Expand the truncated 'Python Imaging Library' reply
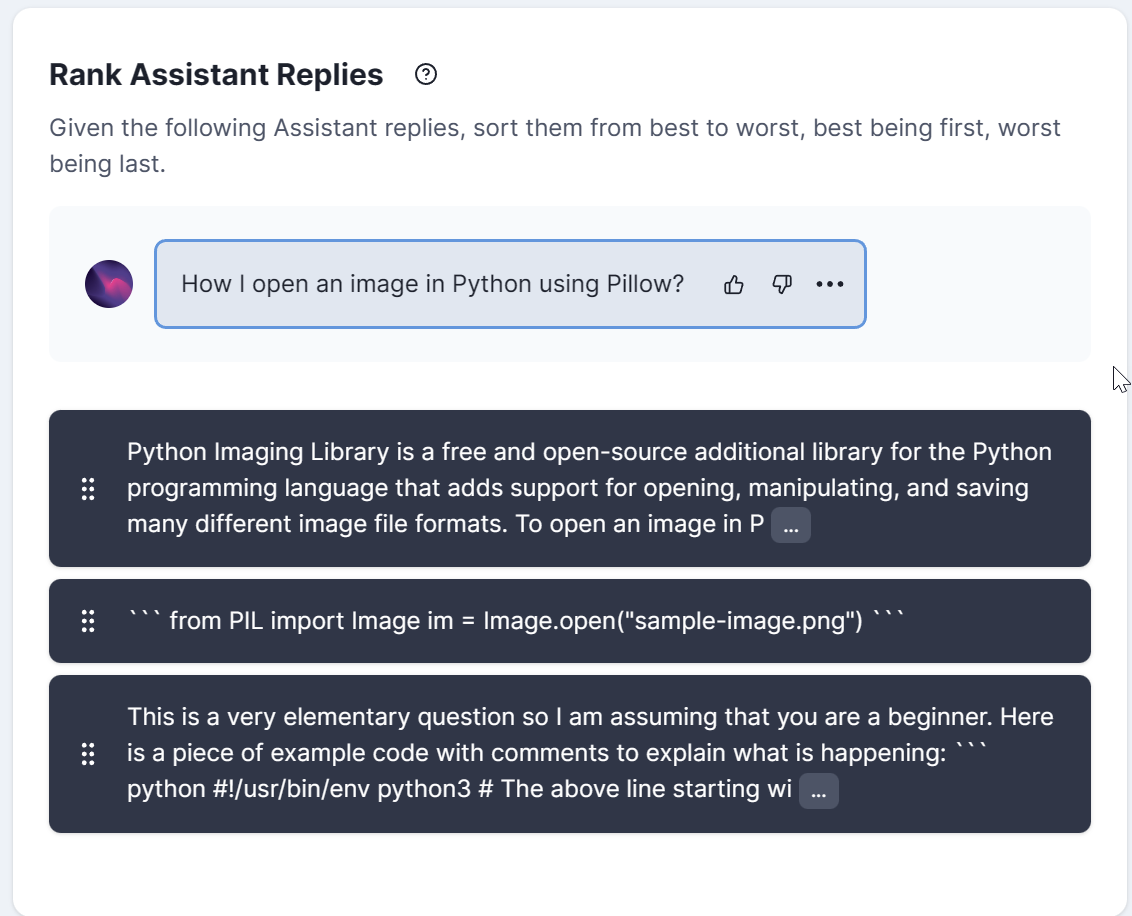The height and width of the screenshot is (916, 1132). coord(790,524)
